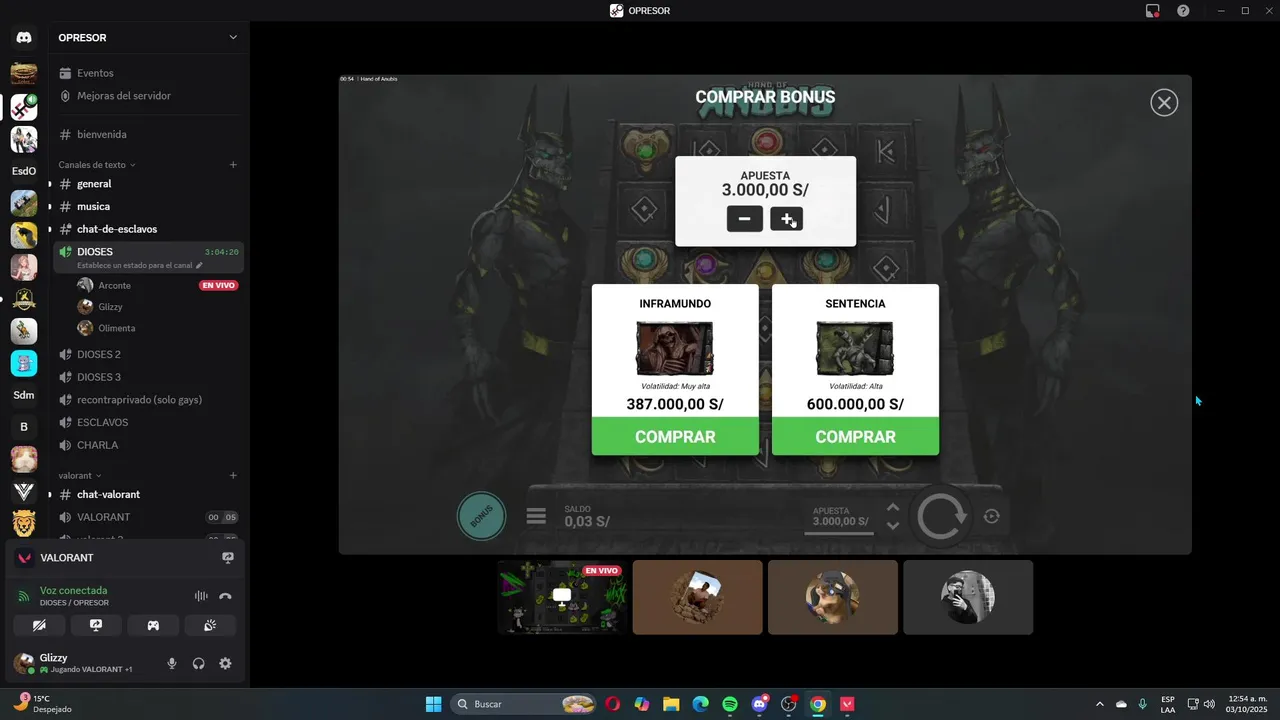Buy the Inframundo bonus
The height and width of the screenshot is (720, 1280).
[x=675, y=437]
